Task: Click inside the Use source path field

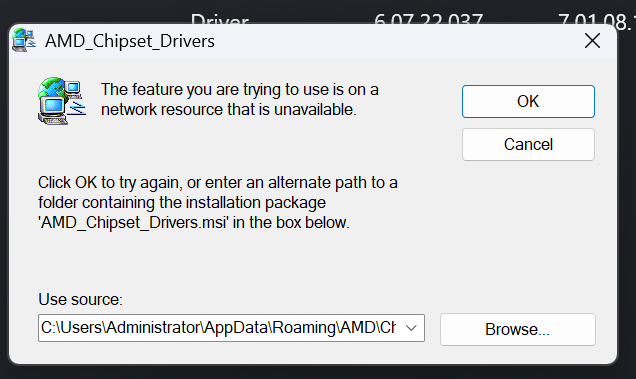Action: pyautogui.click(x=219, y=328)
